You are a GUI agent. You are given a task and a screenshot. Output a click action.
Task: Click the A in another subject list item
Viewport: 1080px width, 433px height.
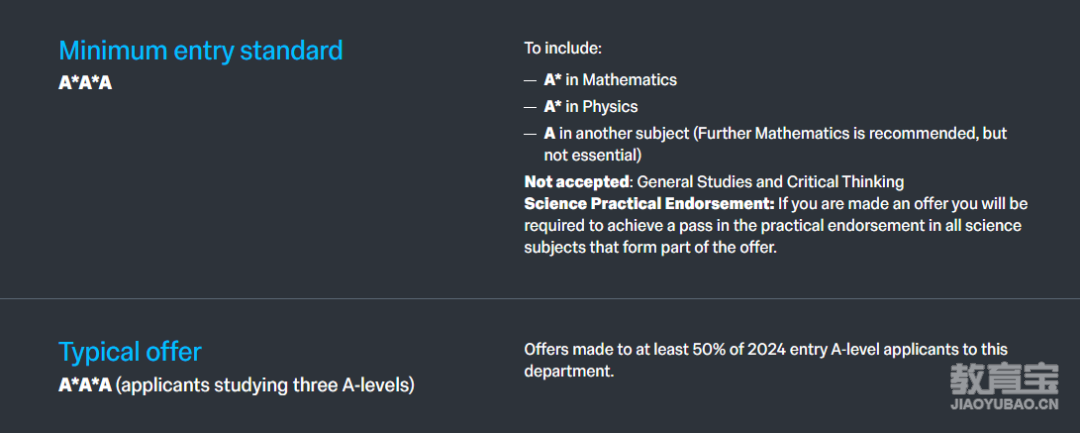point(776,145)
